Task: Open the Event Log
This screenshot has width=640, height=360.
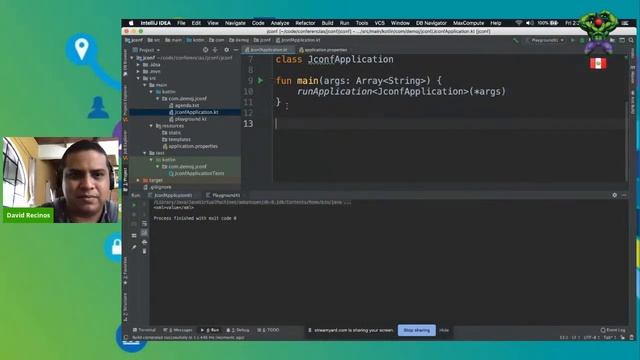Action: pyautogui.click(x=613, y=330)
